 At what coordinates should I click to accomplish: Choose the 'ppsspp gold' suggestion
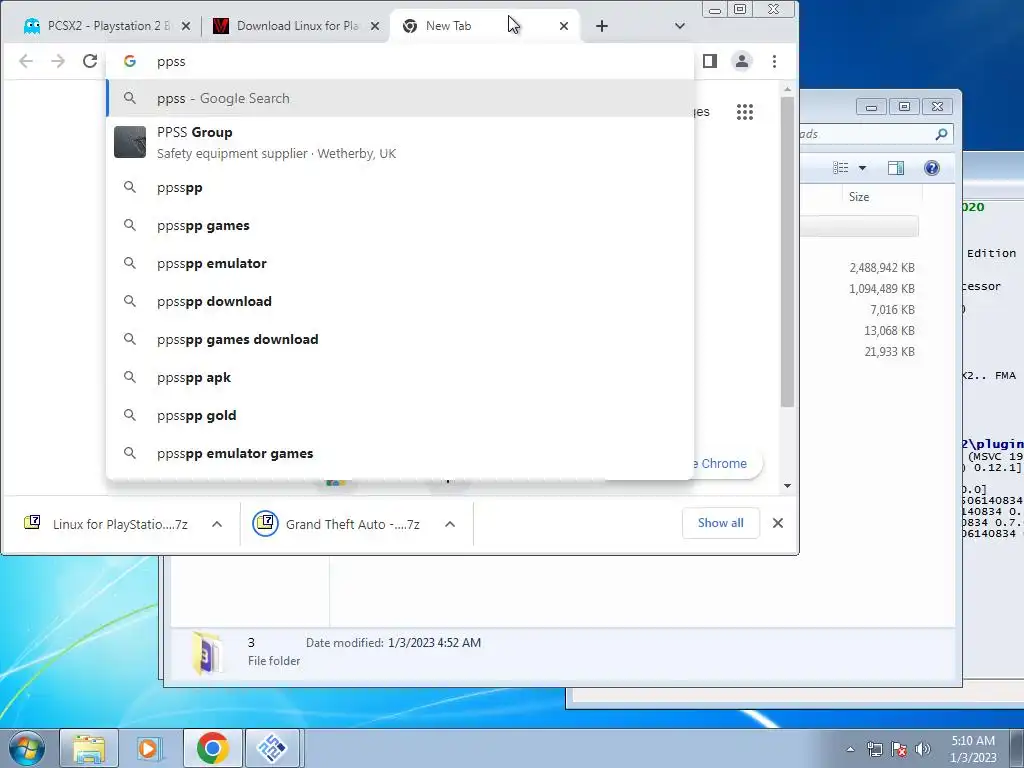(x=400, y=415)
